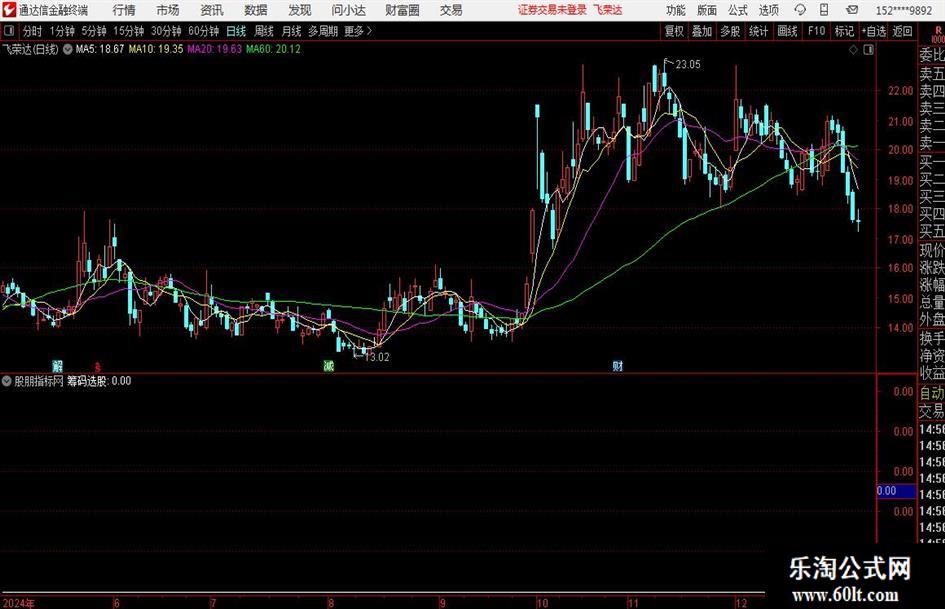
Task: Switch to 月线 monthly period
Action: (x=292, y=31)
